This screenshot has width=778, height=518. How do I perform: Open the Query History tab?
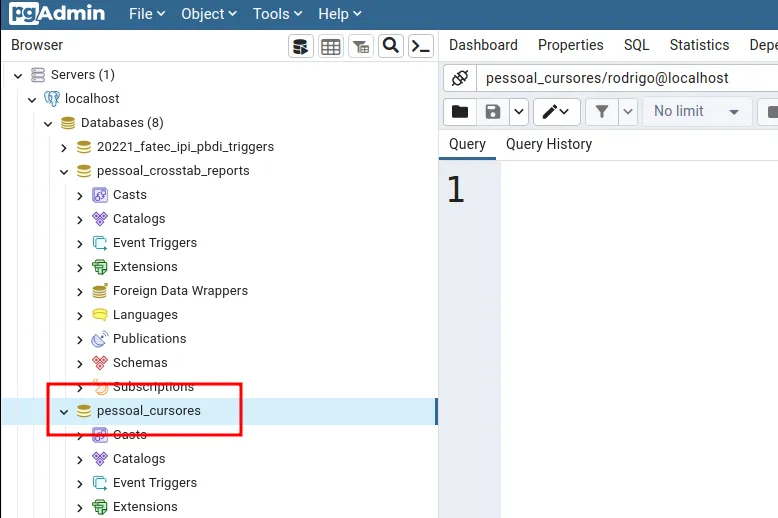[x=549, y=144]
